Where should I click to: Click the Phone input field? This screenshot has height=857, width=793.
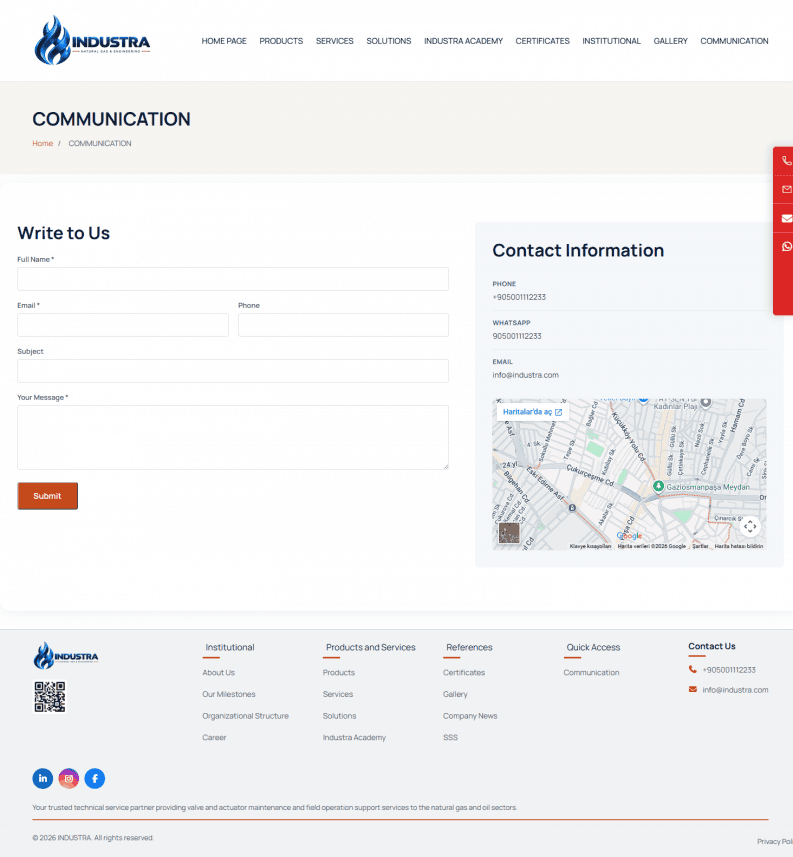343,325
